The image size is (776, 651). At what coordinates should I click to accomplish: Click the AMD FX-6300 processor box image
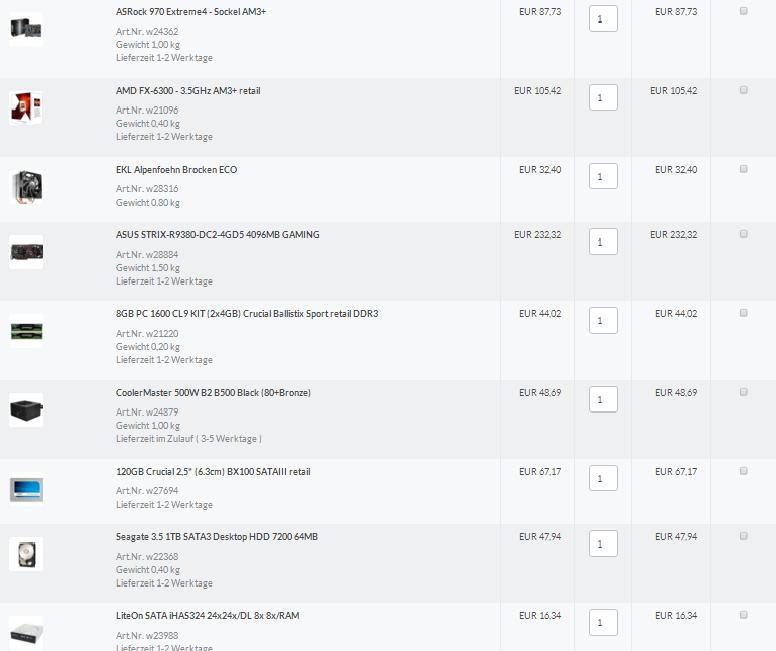tap(26, 108)
